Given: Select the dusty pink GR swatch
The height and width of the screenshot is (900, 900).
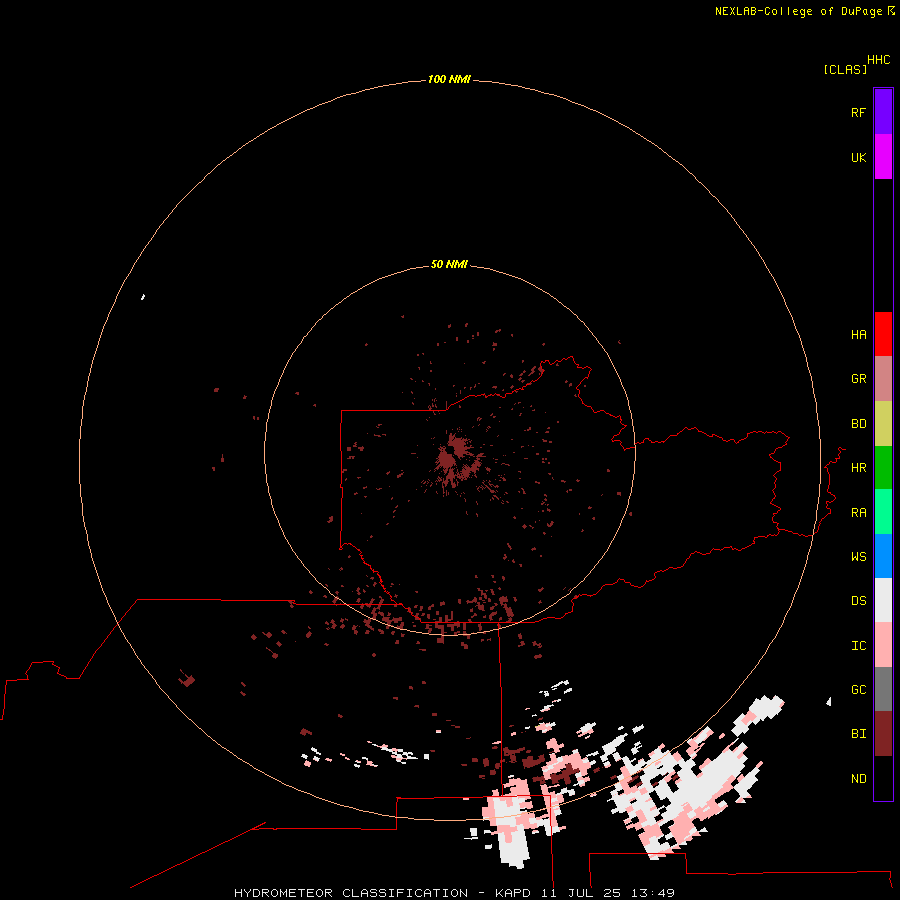Looking at the screenshot, I should pos(883,379).
